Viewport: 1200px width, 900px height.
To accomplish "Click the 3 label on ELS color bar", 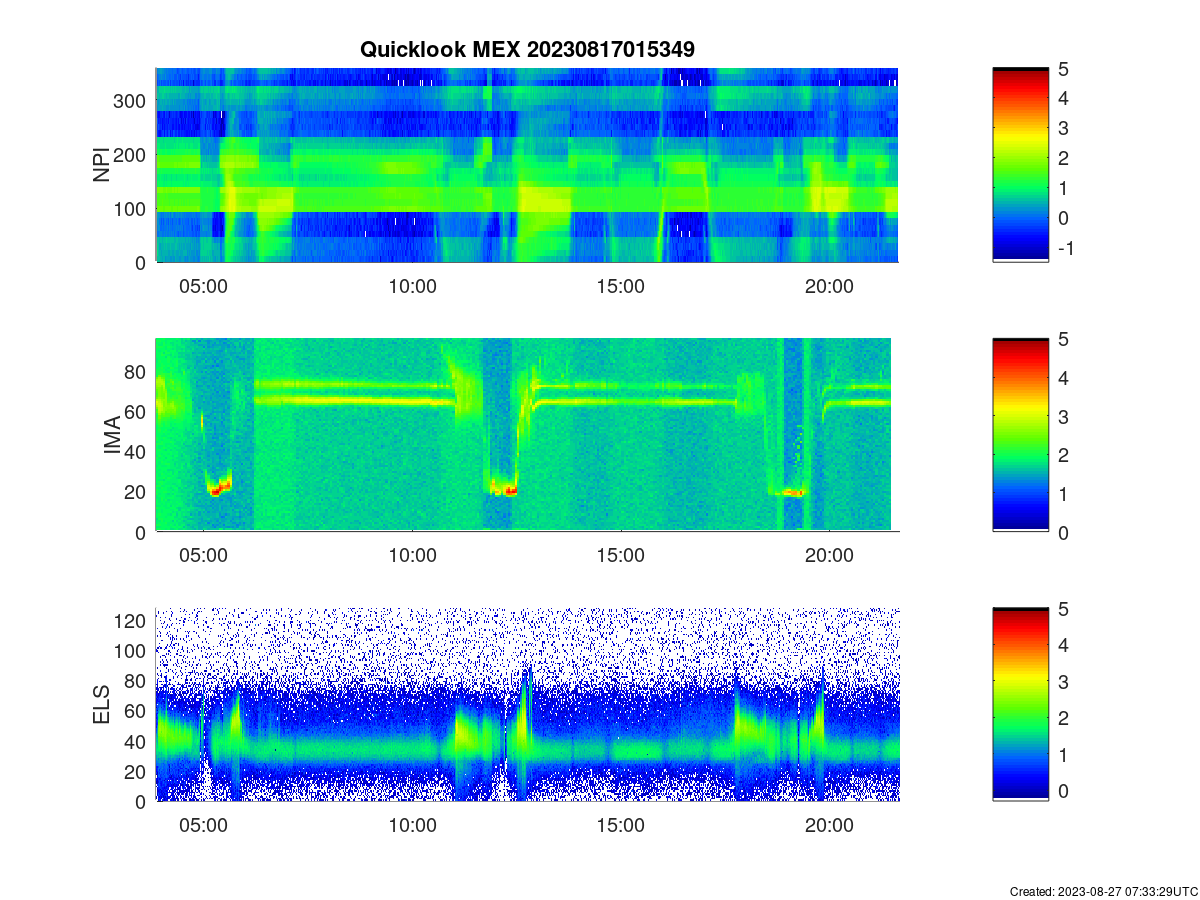I will pos(1064,682).
